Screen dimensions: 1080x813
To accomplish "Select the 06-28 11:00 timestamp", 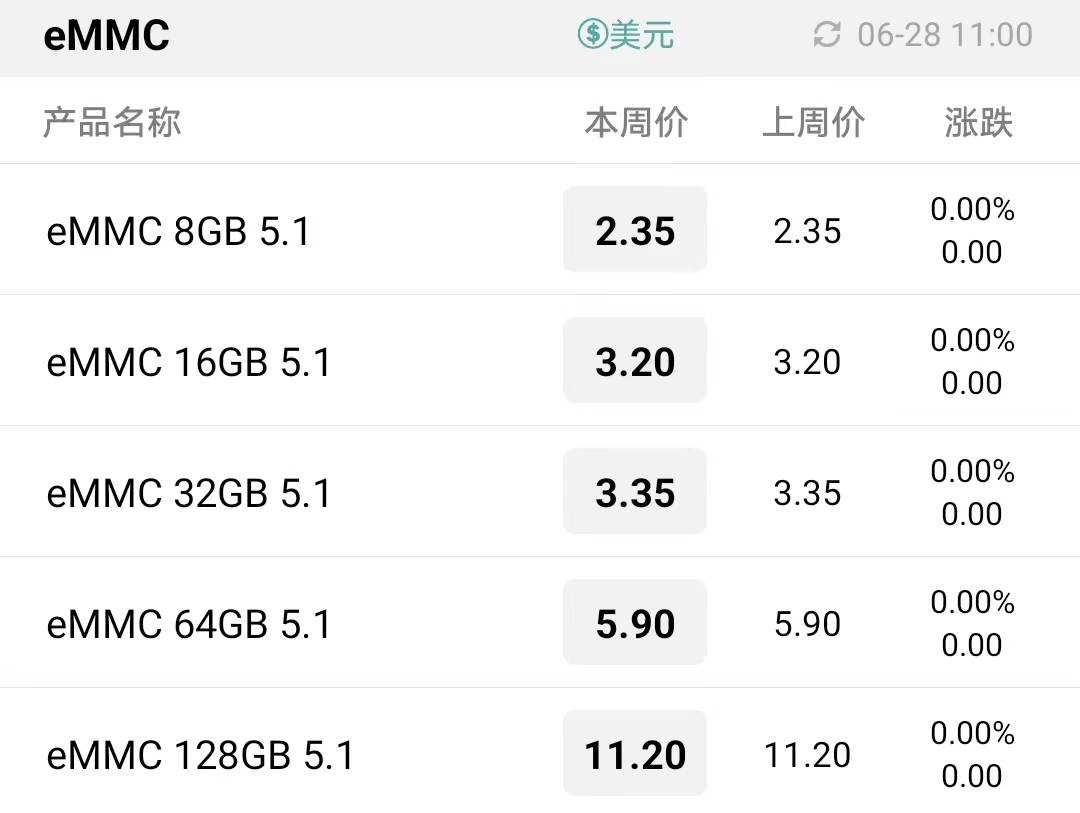I will pos(945,34).
